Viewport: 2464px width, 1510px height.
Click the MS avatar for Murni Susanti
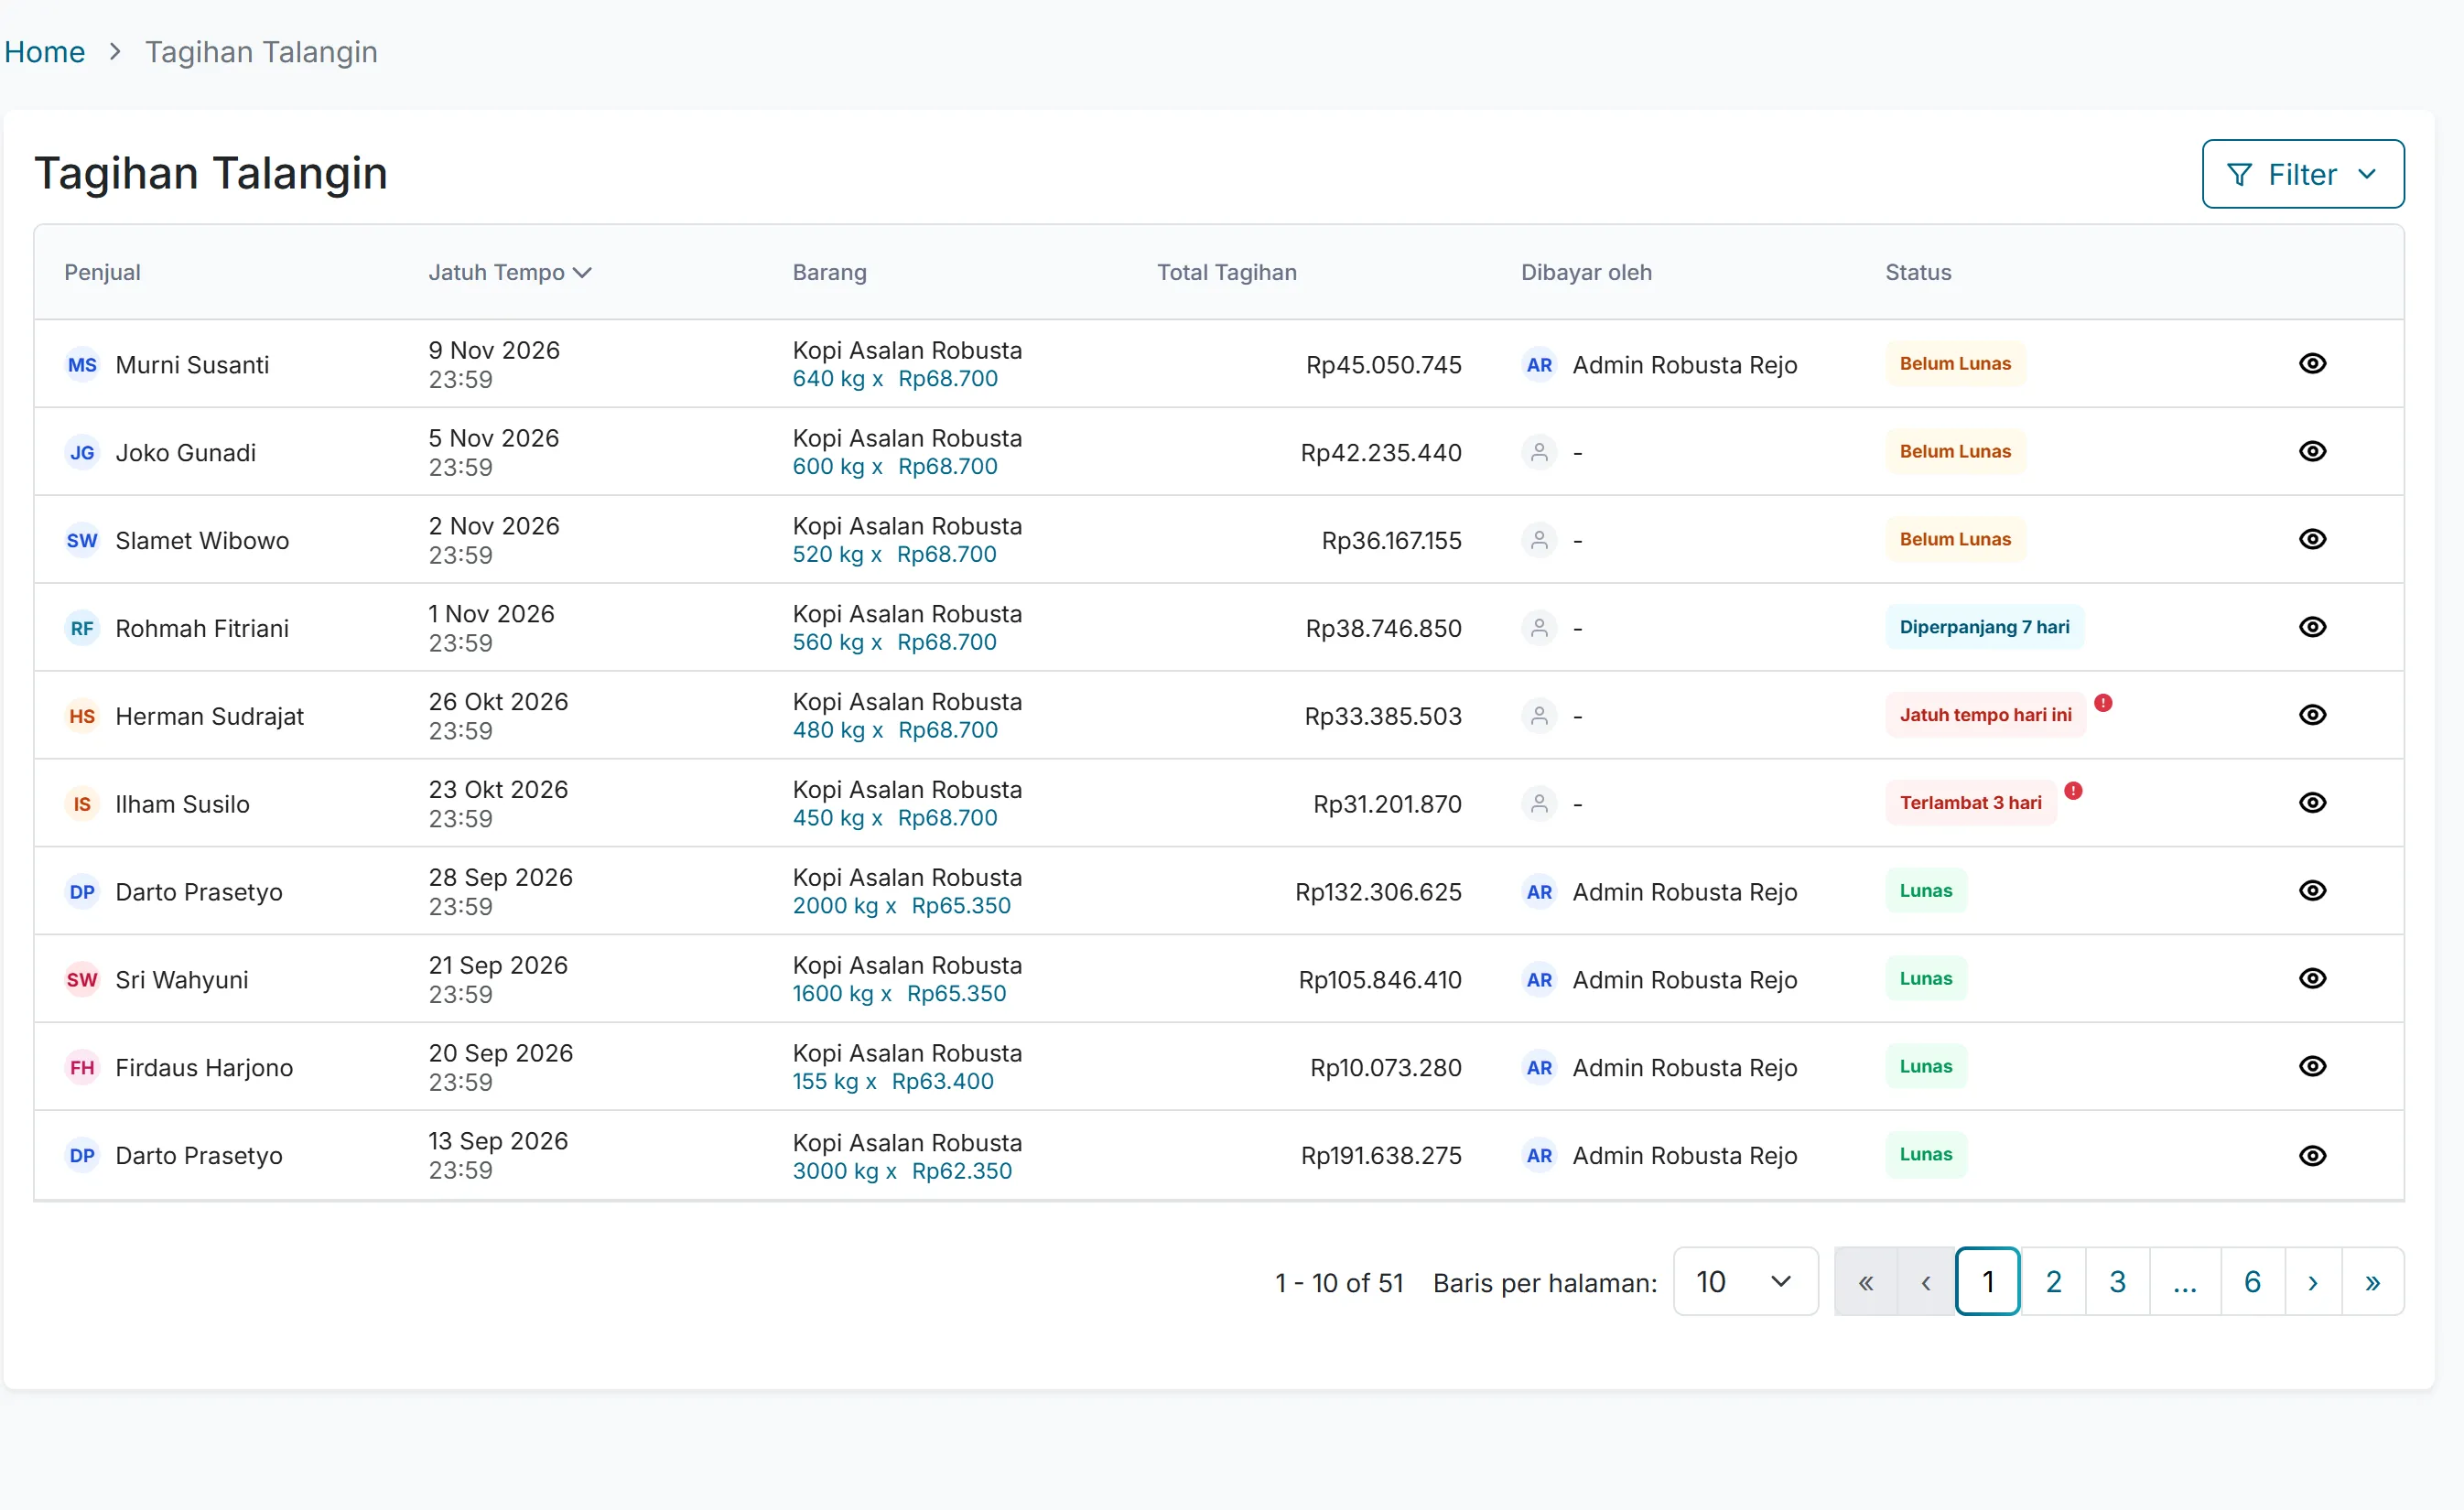tap(82, 365)
